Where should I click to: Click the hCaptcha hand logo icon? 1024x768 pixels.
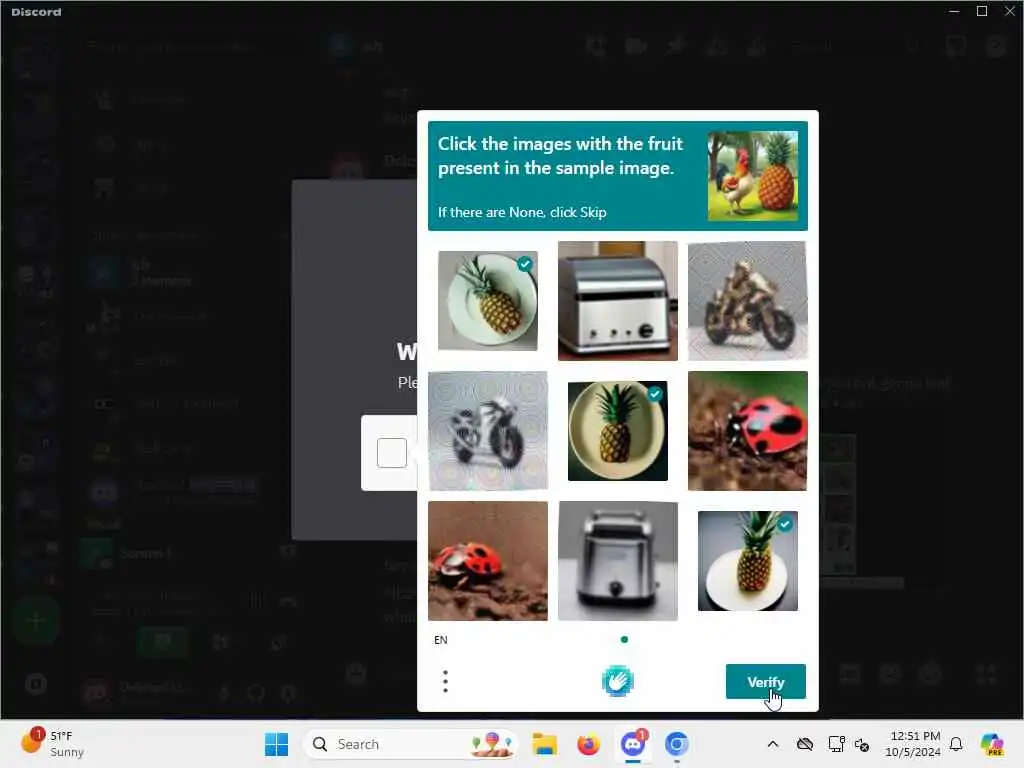tap(617, 681)
